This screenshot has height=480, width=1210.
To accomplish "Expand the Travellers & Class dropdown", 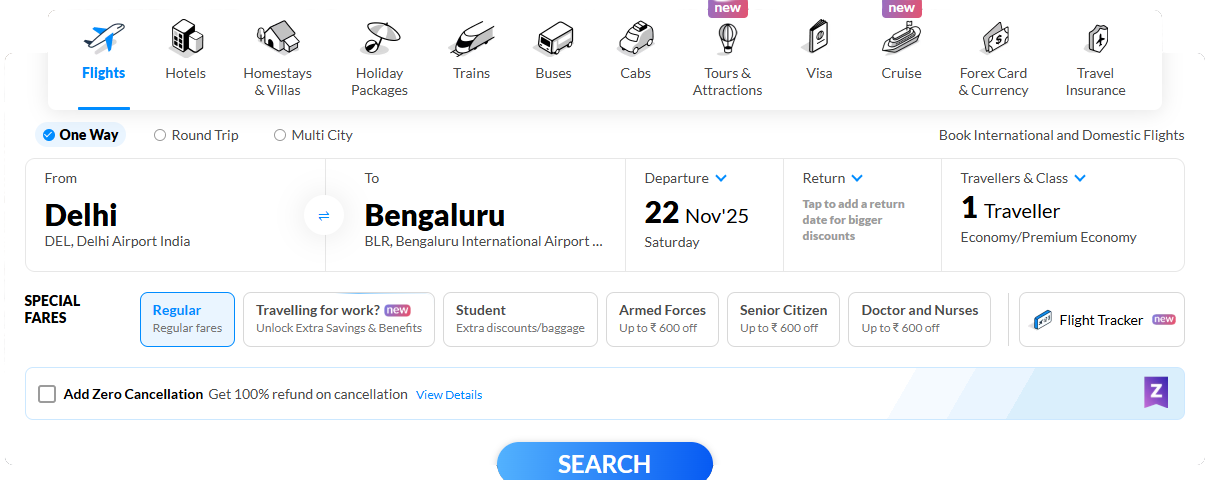I will pyautogui.click(x=1080, y=179).
